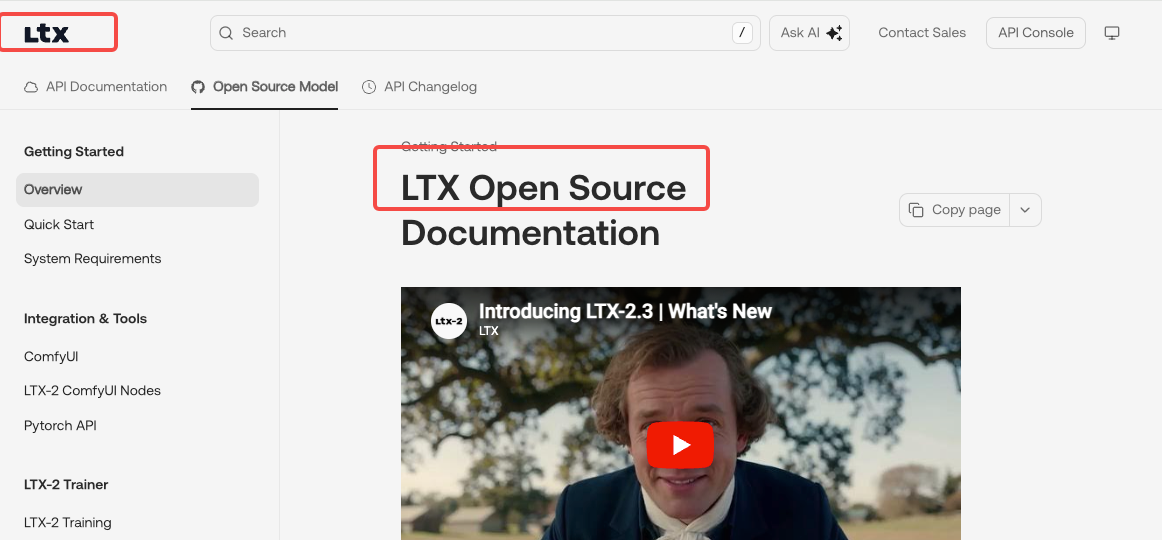Click the copy icon in Copy page
Screen dimensions: 1162x540
pyautogui.click(x=917, y=210)
